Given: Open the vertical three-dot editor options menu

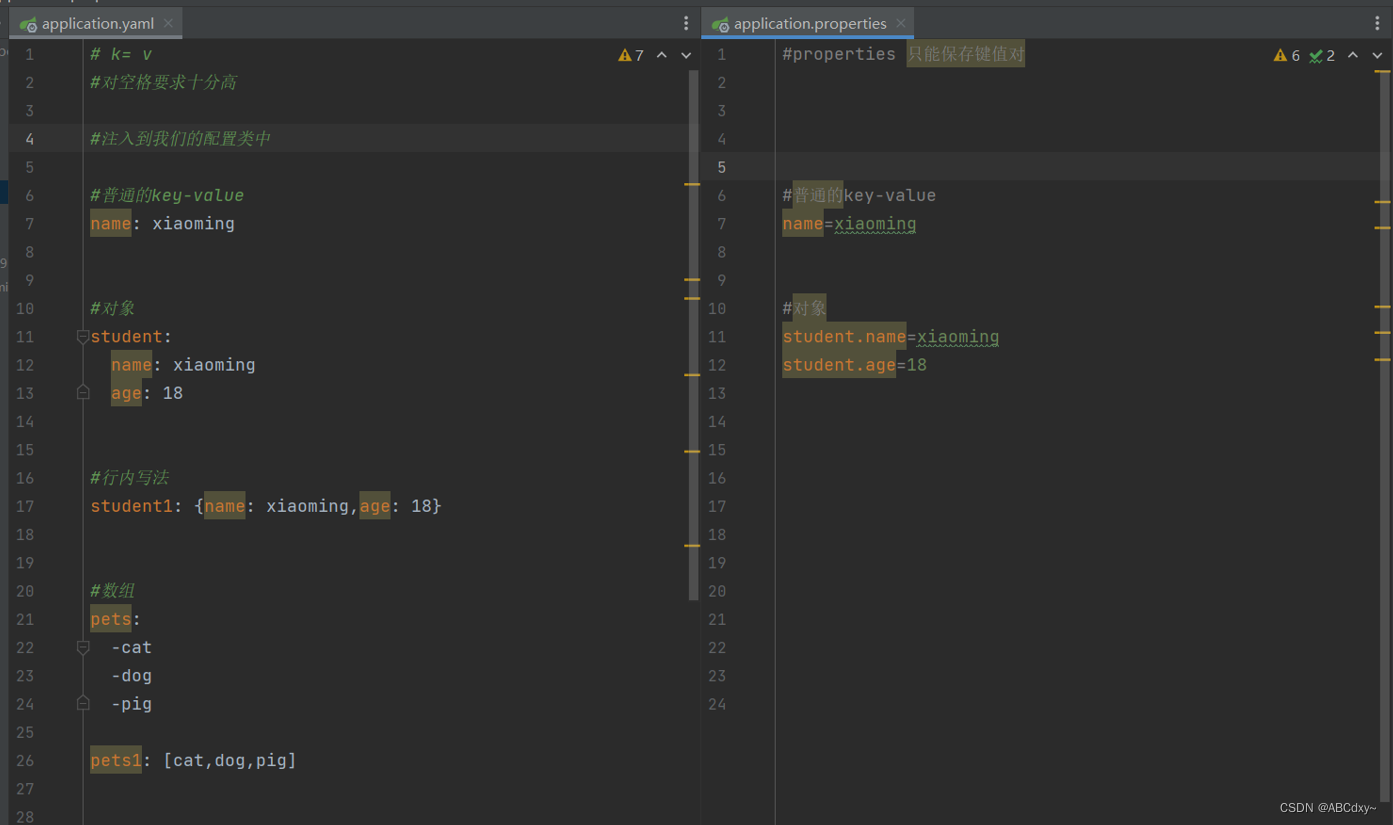Looking at the screenshot, I should [x=686, y=22].
